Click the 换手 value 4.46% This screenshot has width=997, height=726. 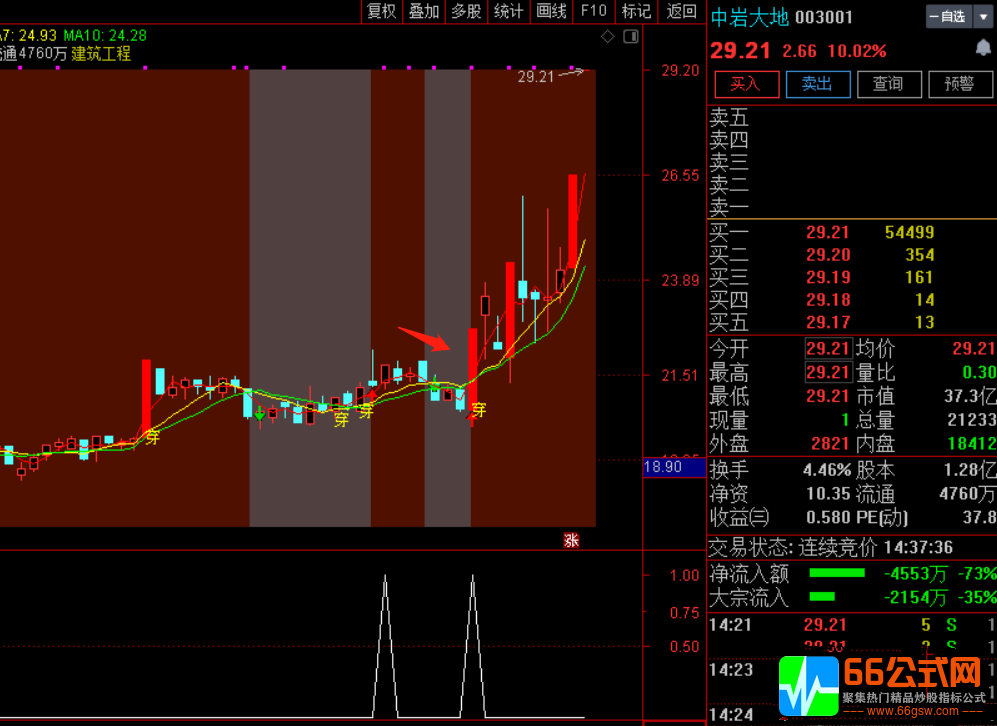click(x=827, y=470)
